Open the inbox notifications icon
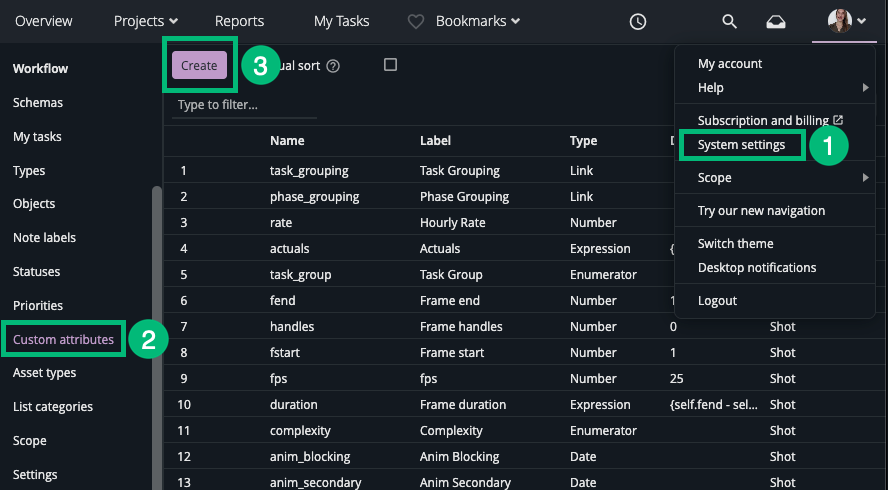The height and width of the screenshot is (490, 888). [x=776, y=21]
